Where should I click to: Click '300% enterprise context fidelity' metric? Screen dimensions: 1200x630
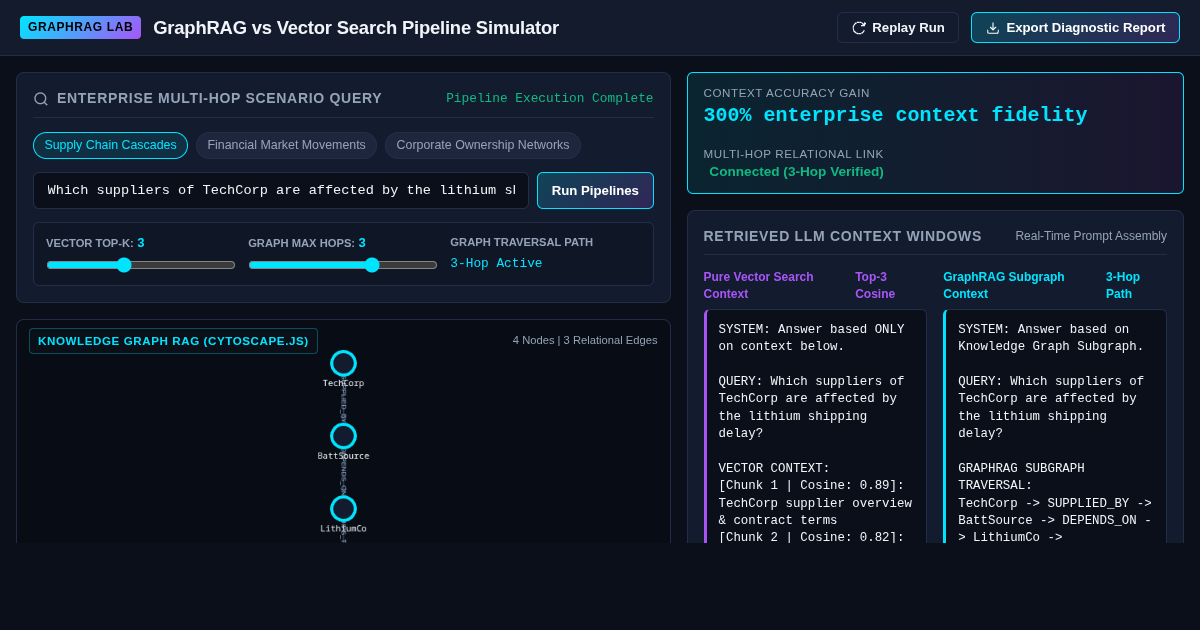(x=895, y=115)
